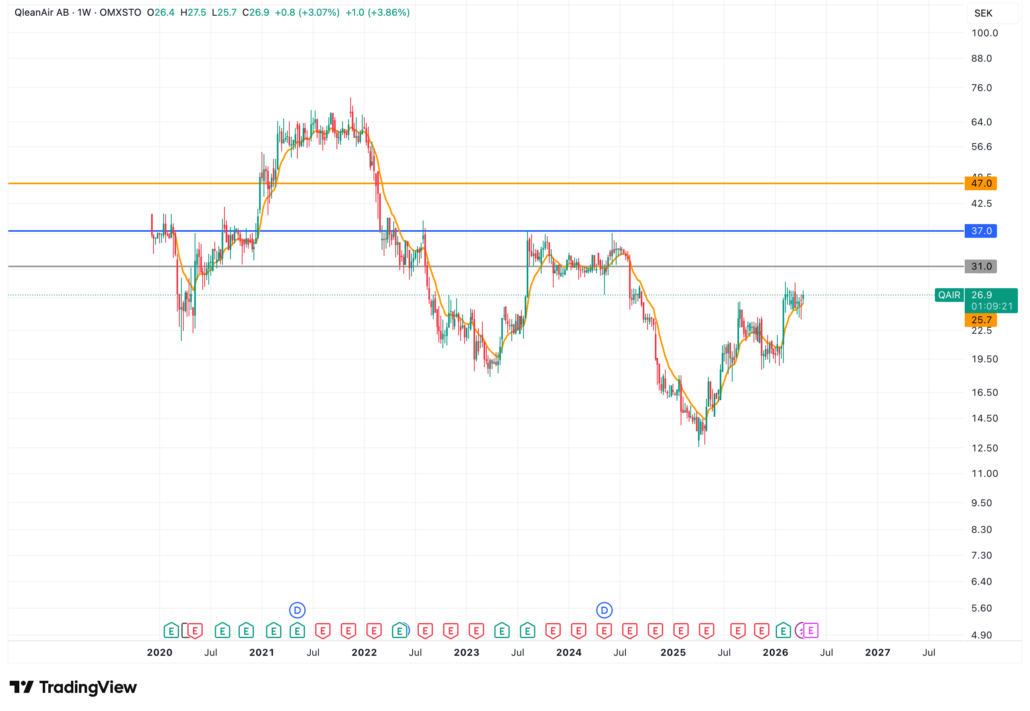This screenshot has height=711, width=1030.
Task: Open the SEK currency selector
Action: [x=982, y=12]
